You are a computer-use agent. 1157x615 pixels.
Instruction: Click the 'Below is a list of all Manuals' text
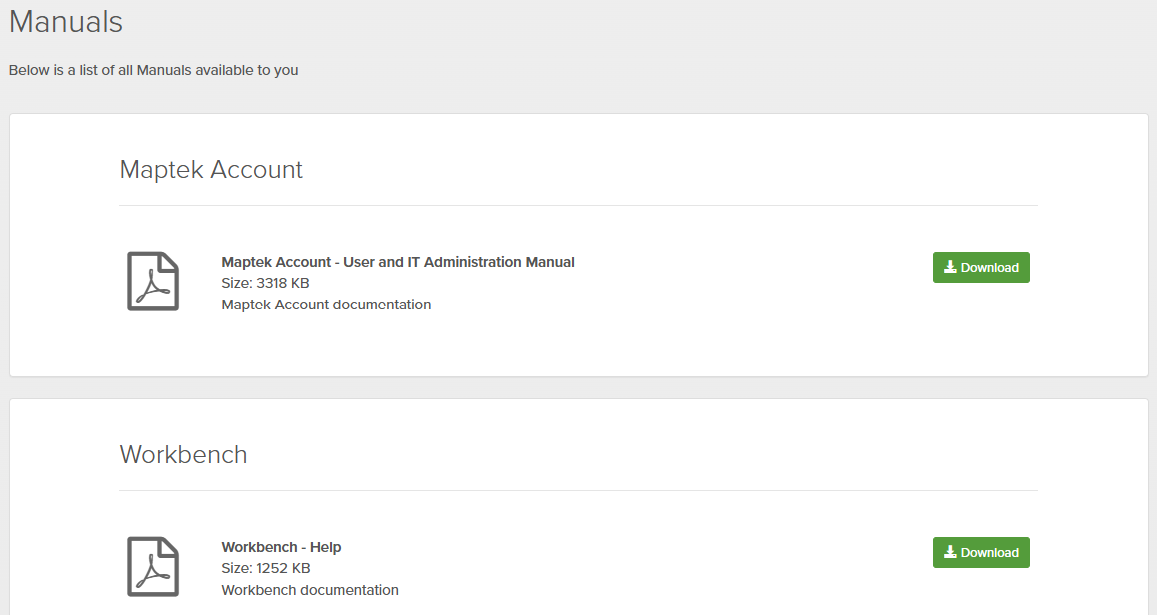point(153,70)
